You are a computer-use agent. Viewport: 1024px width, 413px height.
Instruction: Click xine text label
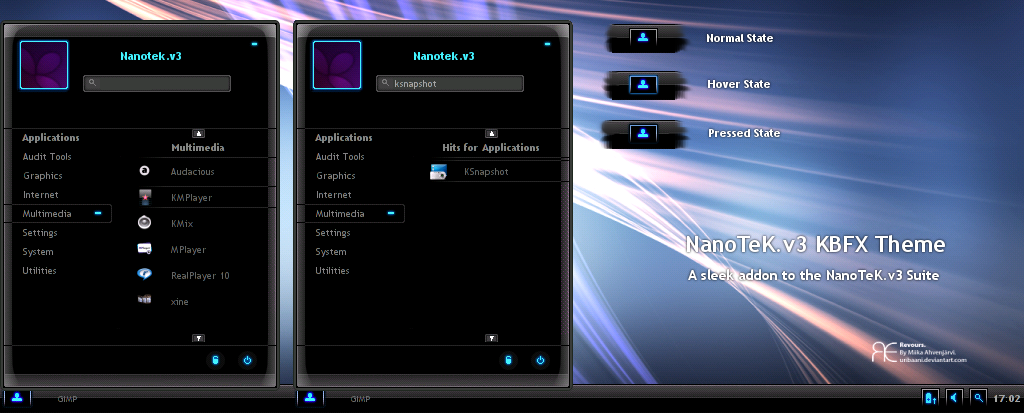point(180,302)
